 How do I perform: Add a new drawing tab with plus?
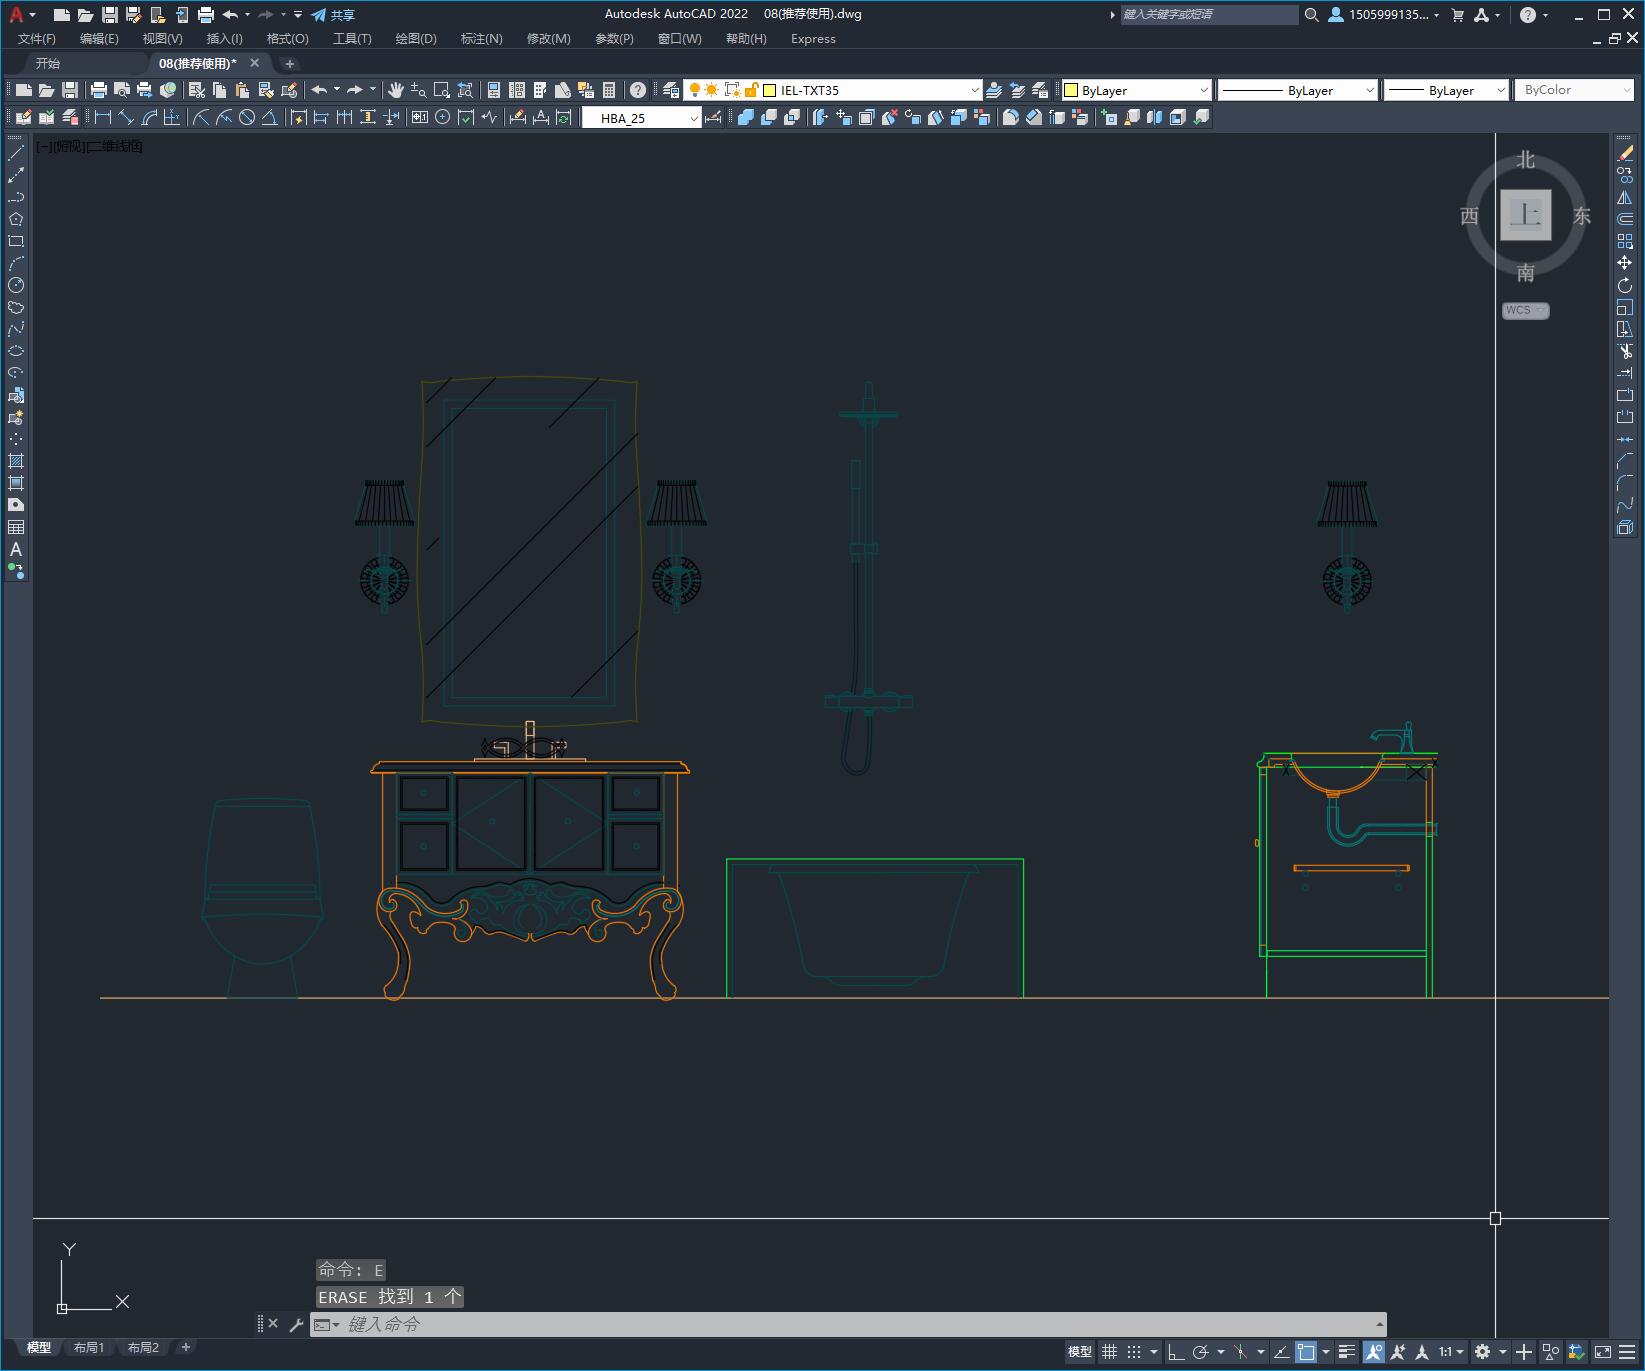pyautogui.click(x=290, y=63)
